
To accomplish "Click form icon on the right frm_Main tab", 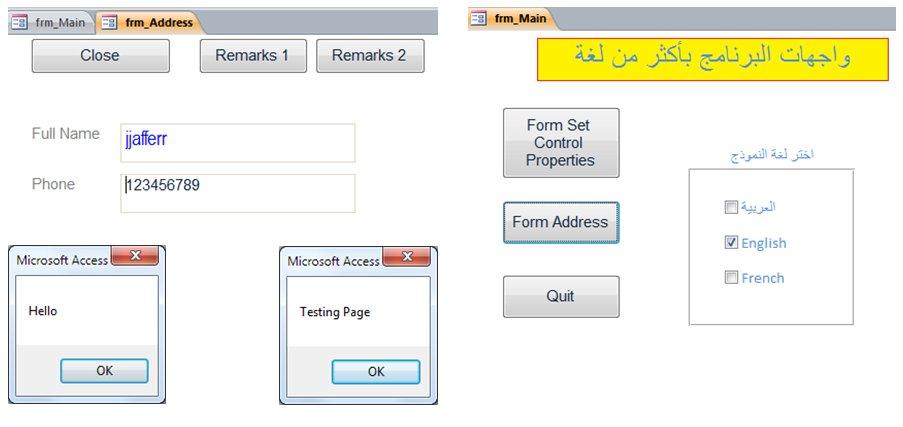I will pos(479,18).
